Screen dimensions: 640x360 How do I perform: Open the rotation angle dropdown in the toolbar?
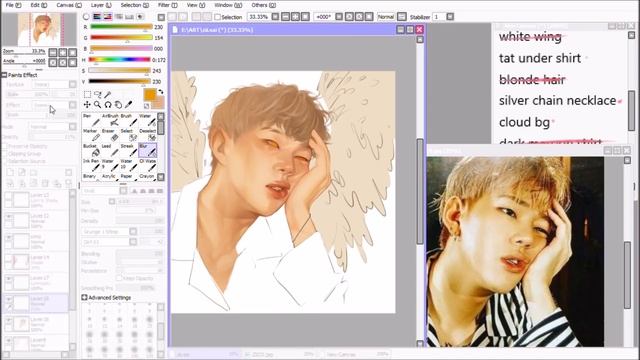point(339,17)
